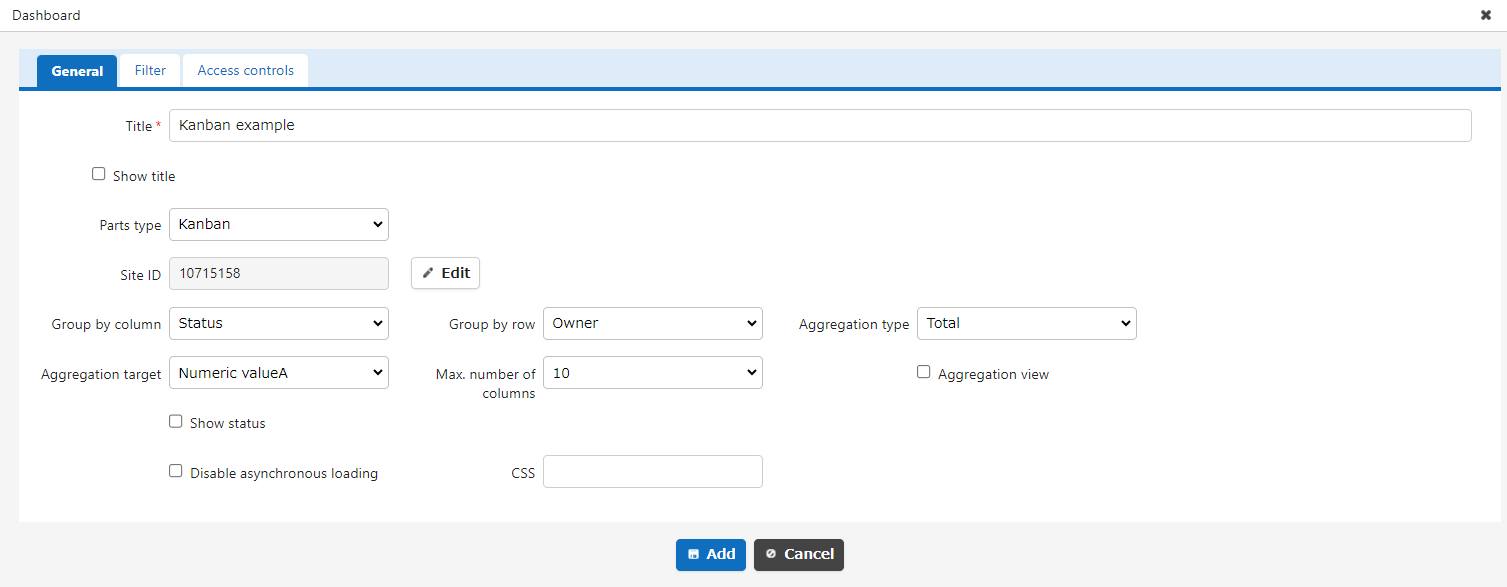Screen dimensions: 1507x587
Task: Open the Access controls tab
Action: tap(245, 70)
